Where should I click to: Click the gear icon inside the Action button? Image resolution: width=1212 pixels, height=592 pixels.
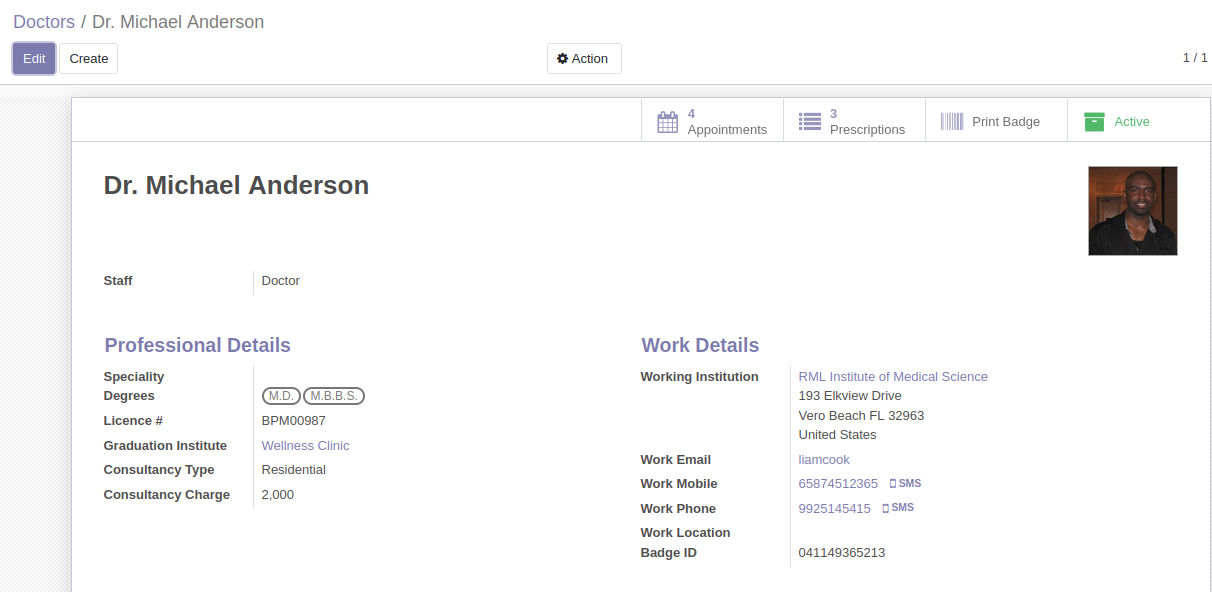[x=561, y=58]
